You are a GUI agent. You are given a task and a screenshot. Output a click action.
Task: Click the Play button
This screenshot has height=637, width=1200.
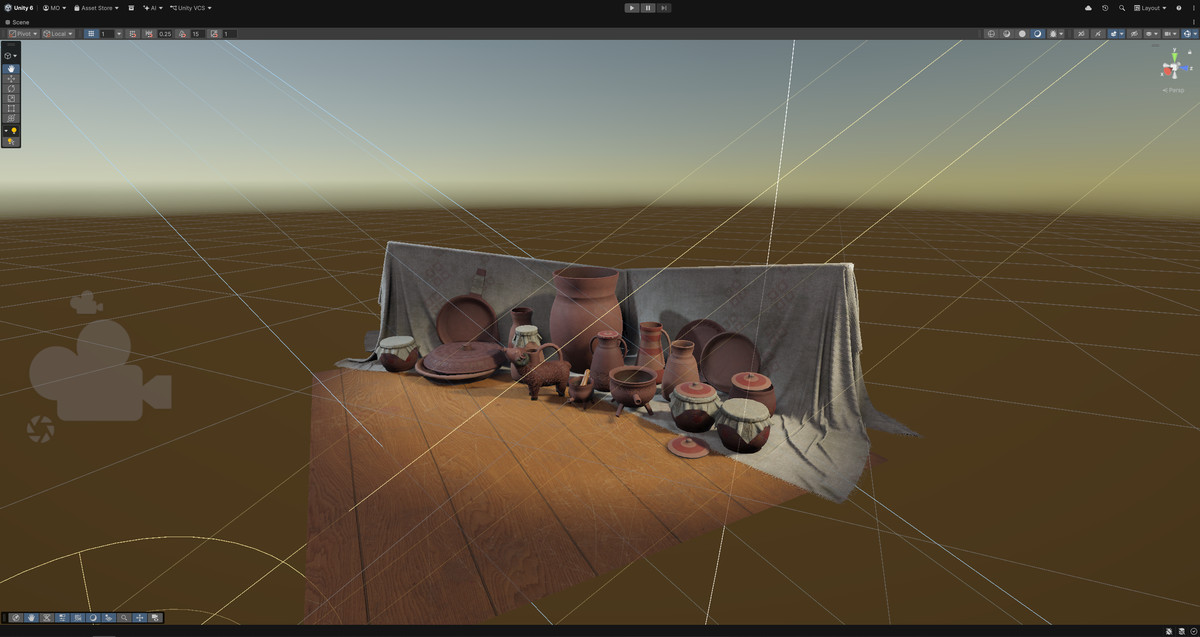[632, 8]
